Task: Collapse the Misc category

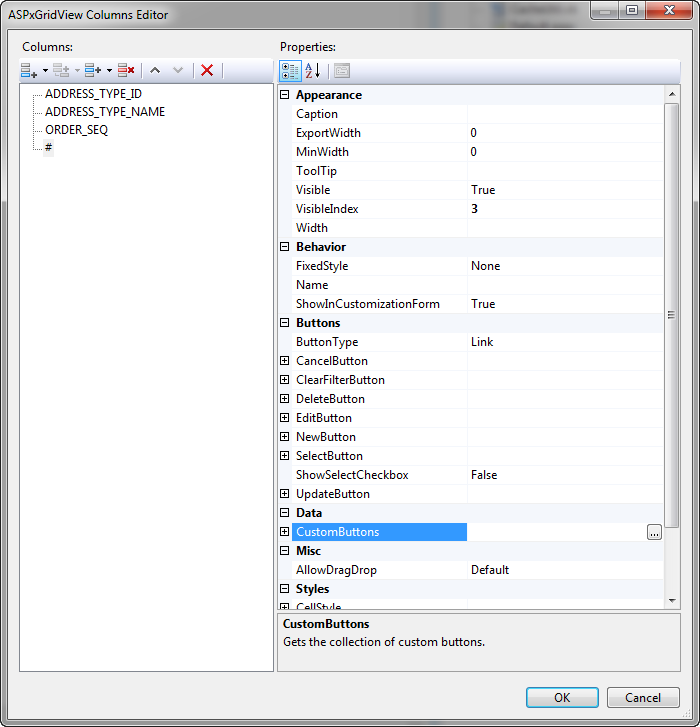Action: [285, 551]
